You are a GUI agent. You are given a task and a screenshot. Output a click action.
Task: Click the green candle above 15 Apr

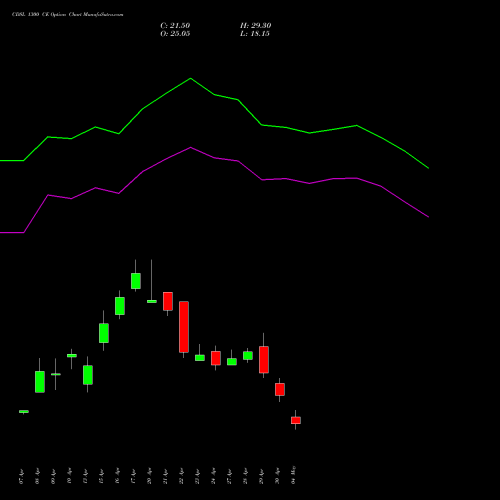tap(104, 333)
